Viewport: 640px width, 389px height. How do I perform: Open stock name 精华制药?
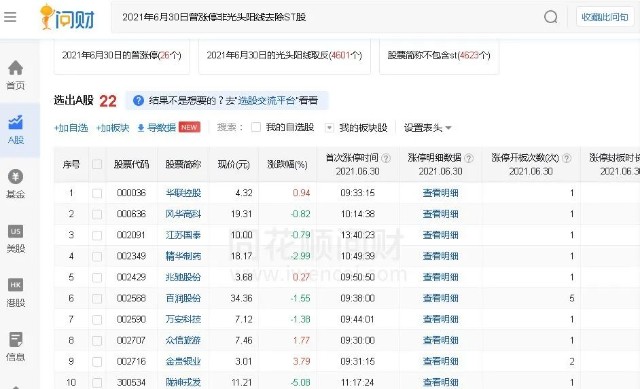coord(183,256)
